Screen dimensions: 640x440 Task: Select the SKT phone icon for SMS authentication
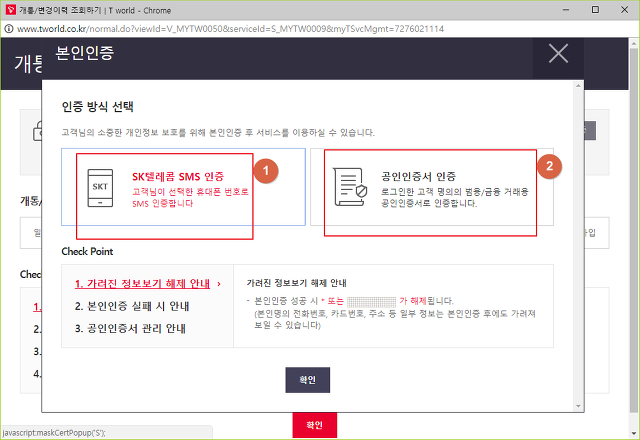click(100, 188)
